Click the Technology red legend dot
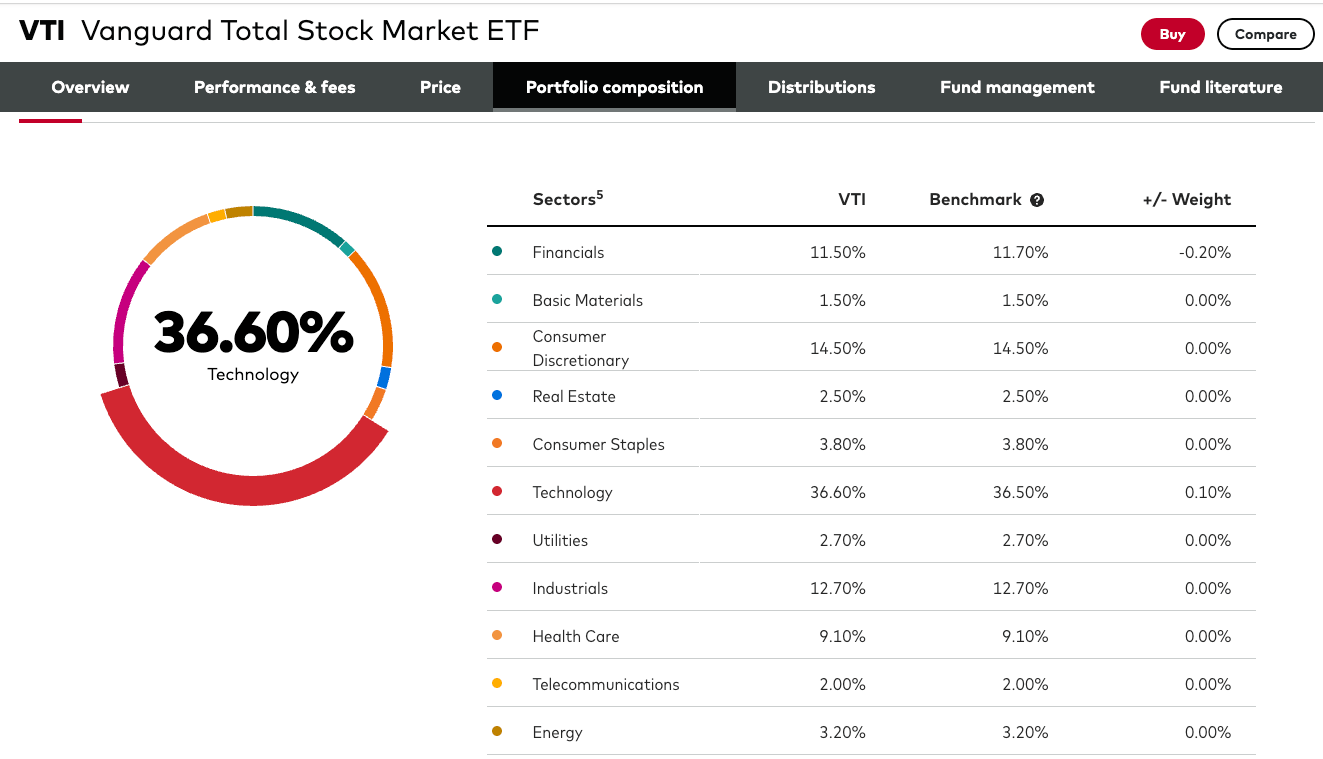Screen dimensions: 1323x759 point(497,492)
